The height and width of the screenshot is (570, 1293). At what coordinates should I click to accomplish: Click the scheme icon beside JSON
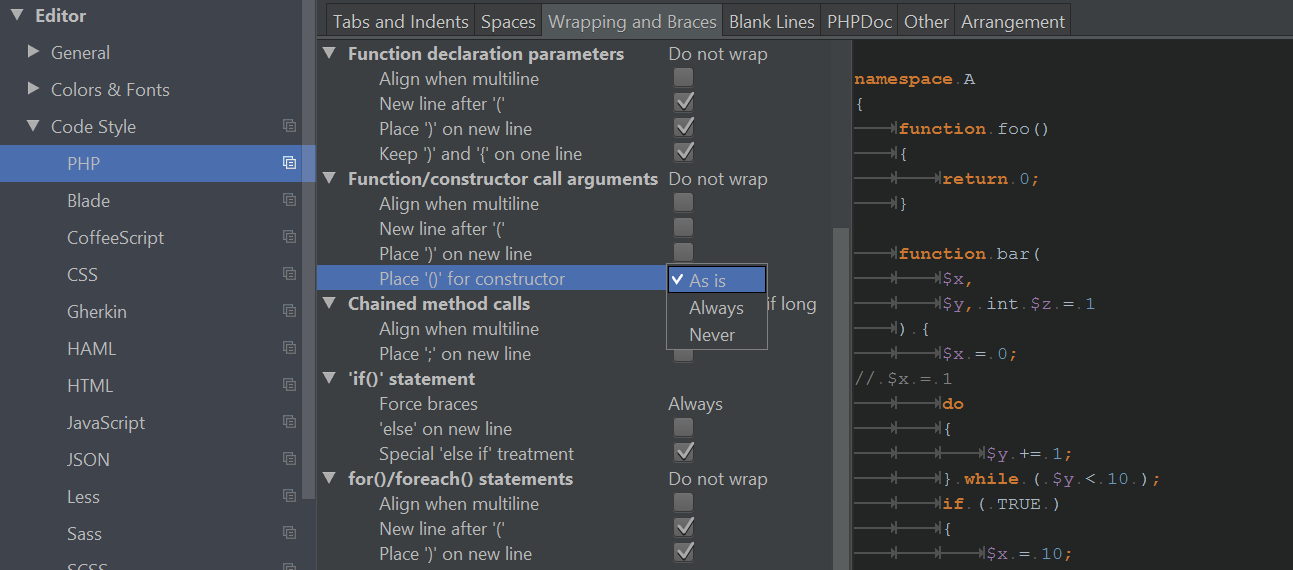click(289, 459)
